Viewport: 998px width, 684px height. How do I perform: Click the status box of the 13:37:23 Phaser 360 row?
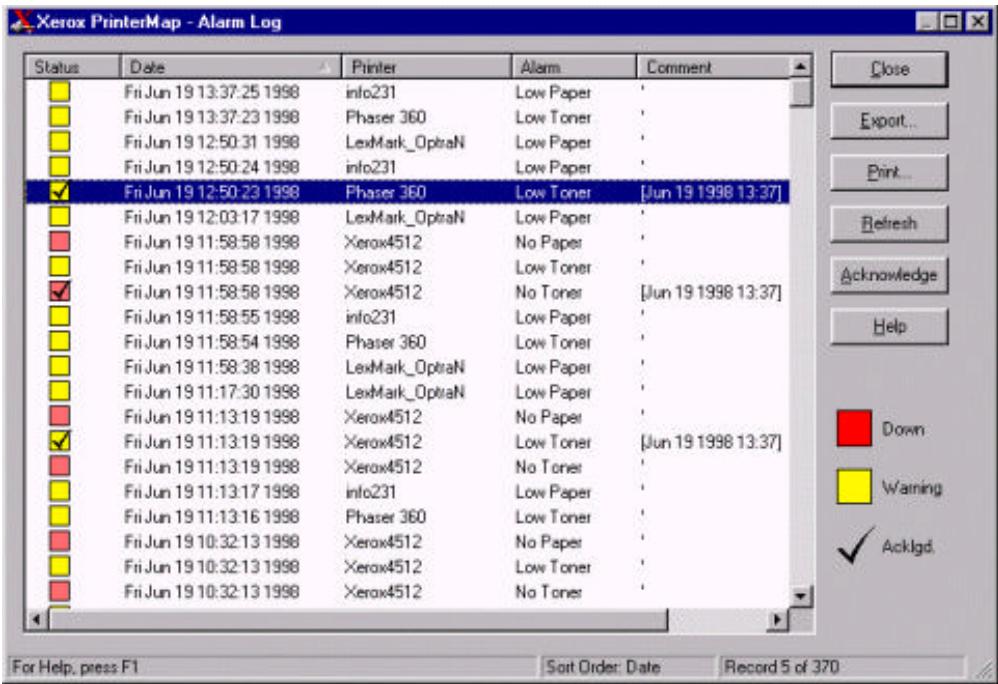(x=60, y=117)
